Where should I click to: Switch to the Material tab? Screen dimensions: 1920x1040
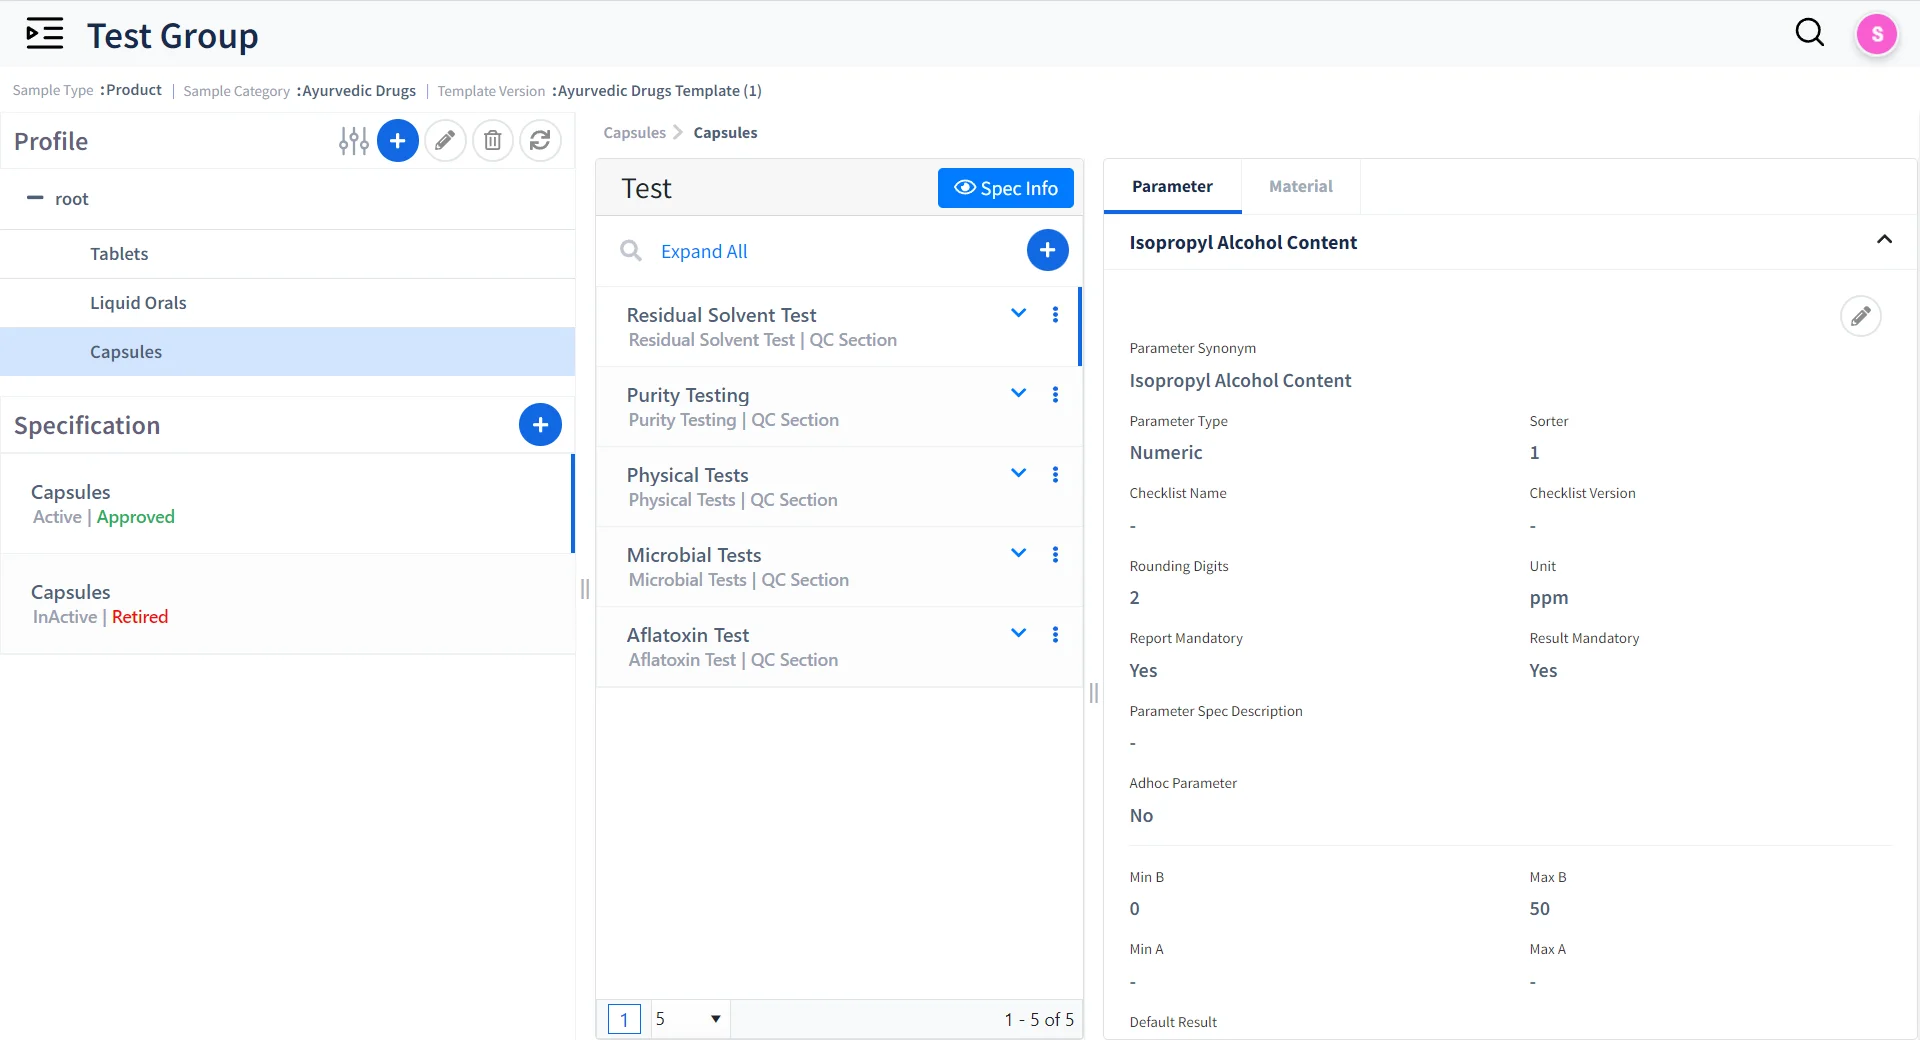coord(1300,186)
